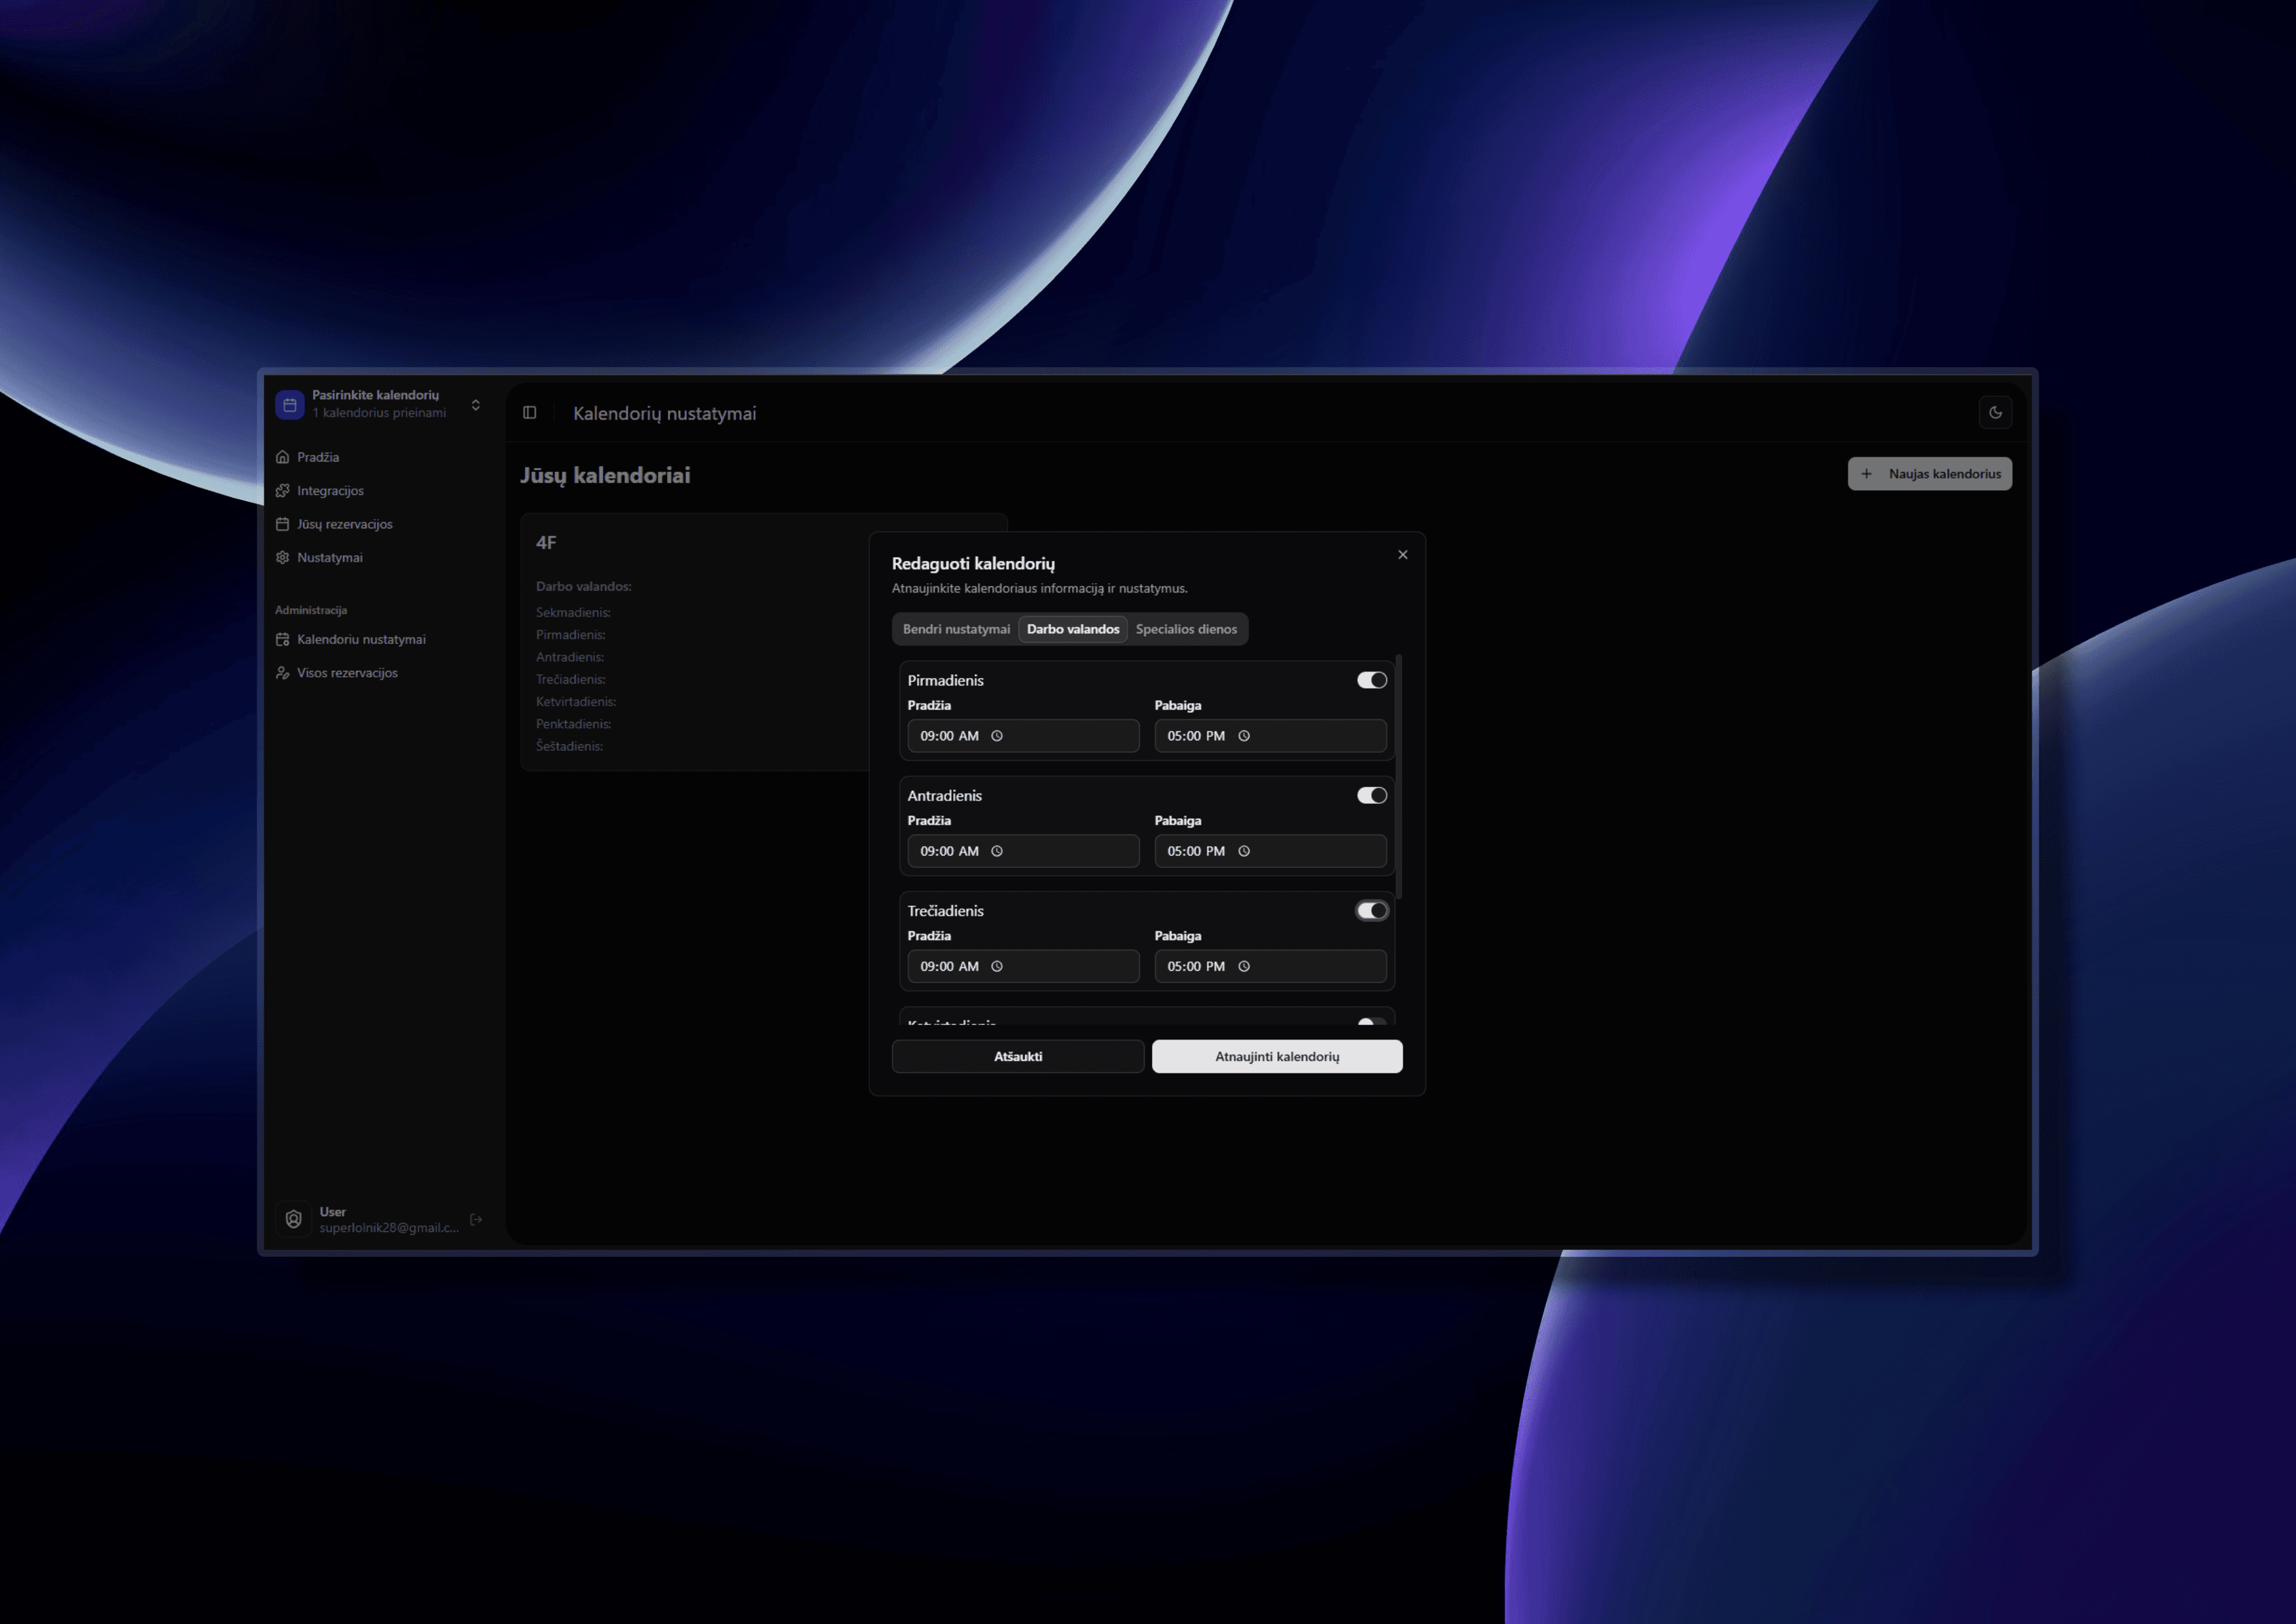Open clock picker for Antradienis Pradžia

click(997, 851)
